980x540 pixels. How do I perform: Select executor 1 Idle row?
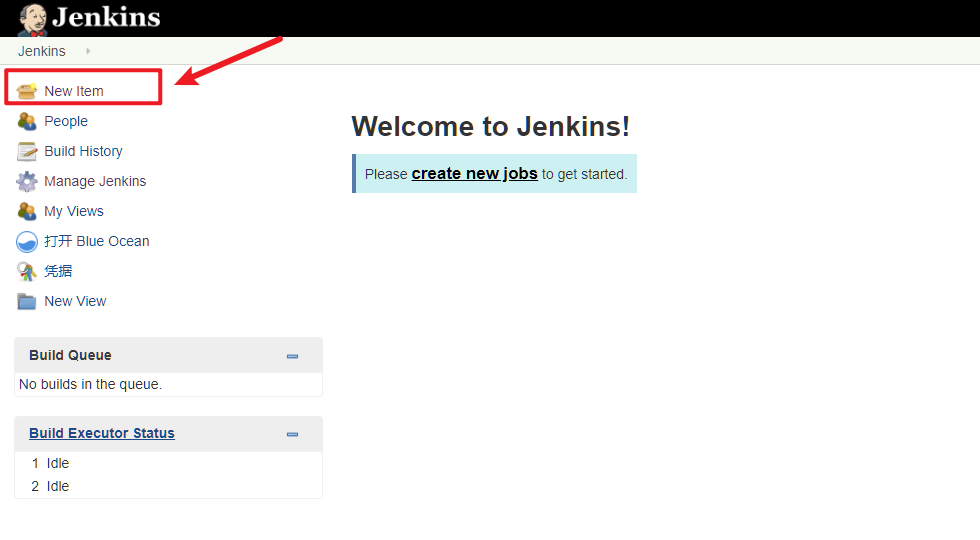pos(168,463)
